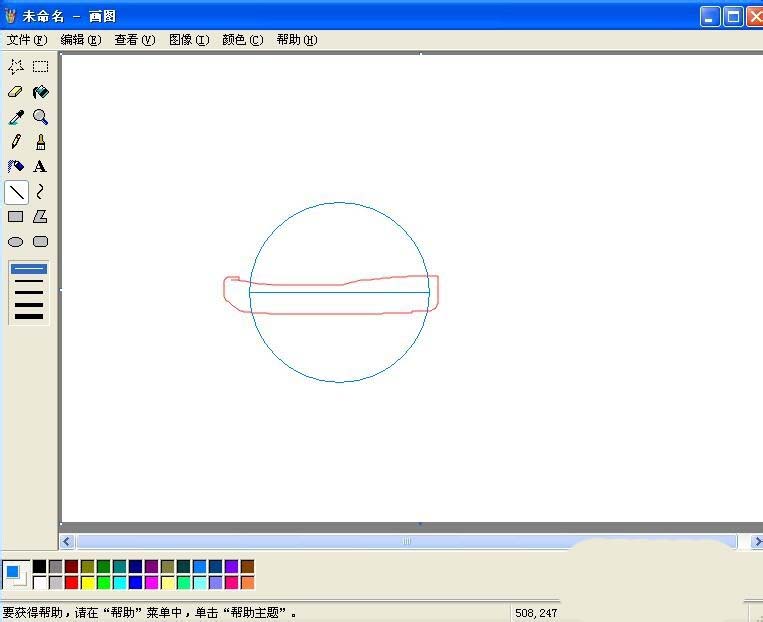Viewport: 763px width, 622px height.
Task: Select the Airbrush spray tool
Action: [x=16, y=166]
